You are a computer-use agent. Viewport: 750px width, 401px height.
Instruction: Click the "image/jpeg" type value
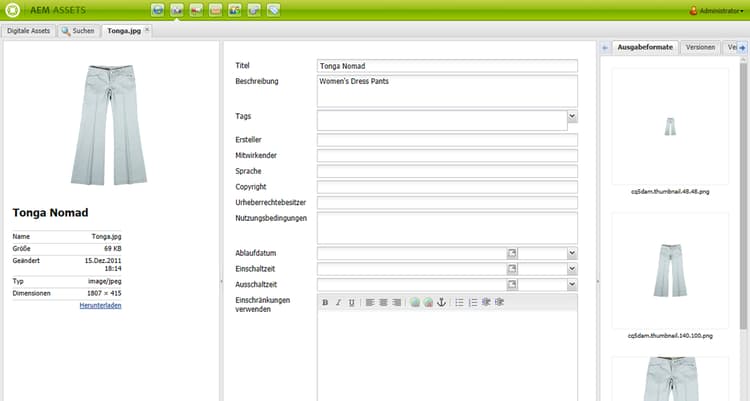pos(105,281)
